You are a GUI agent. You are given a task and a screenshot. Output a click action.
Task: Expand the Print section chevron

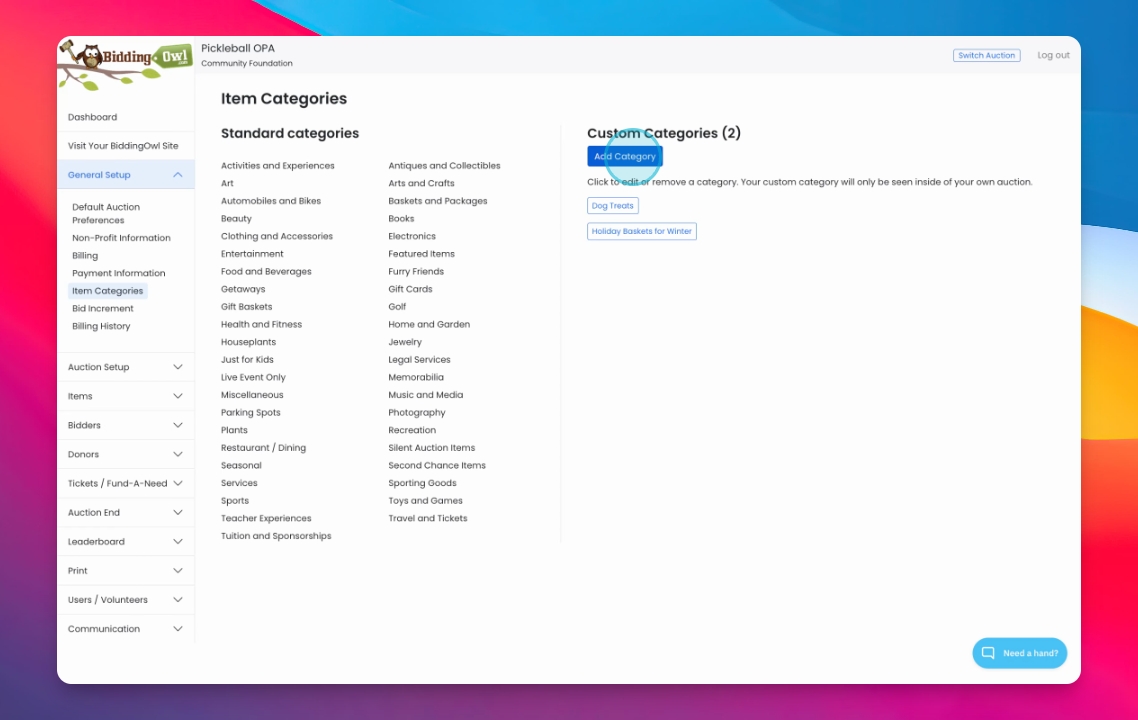coord(178,570)
